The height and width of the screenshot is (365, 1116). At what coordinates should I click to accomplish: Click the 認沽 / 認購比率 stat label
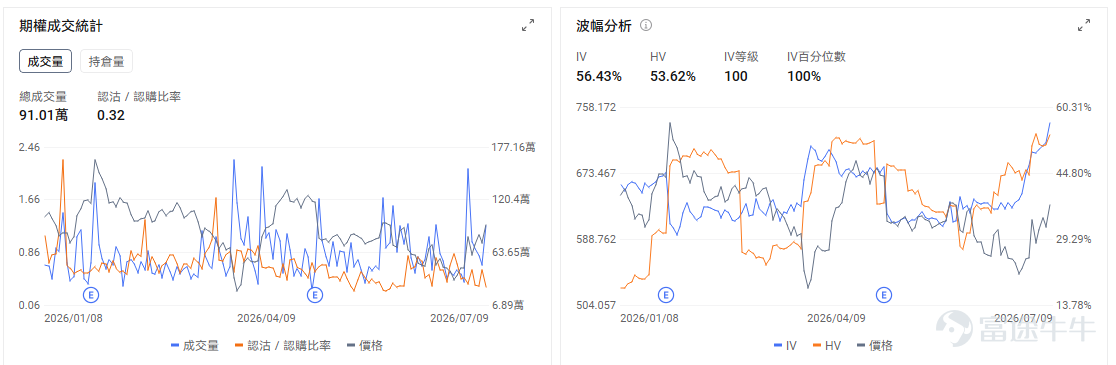(139, 96)
